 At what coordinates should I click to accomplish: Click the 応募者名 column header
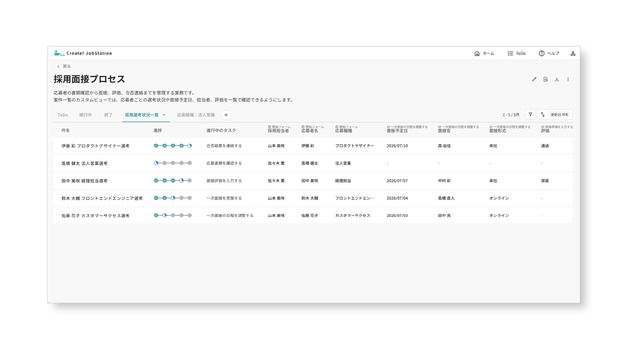(x=309, y=131)
